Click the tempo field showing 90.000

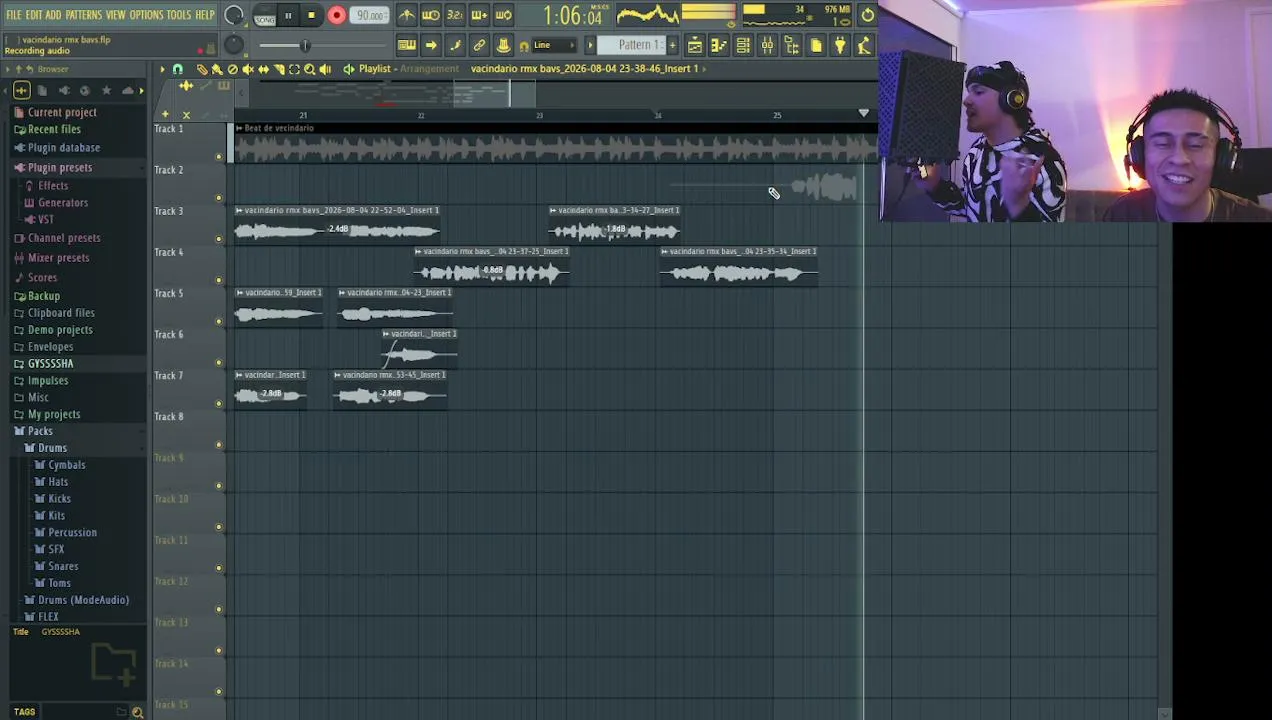(371, 15)
